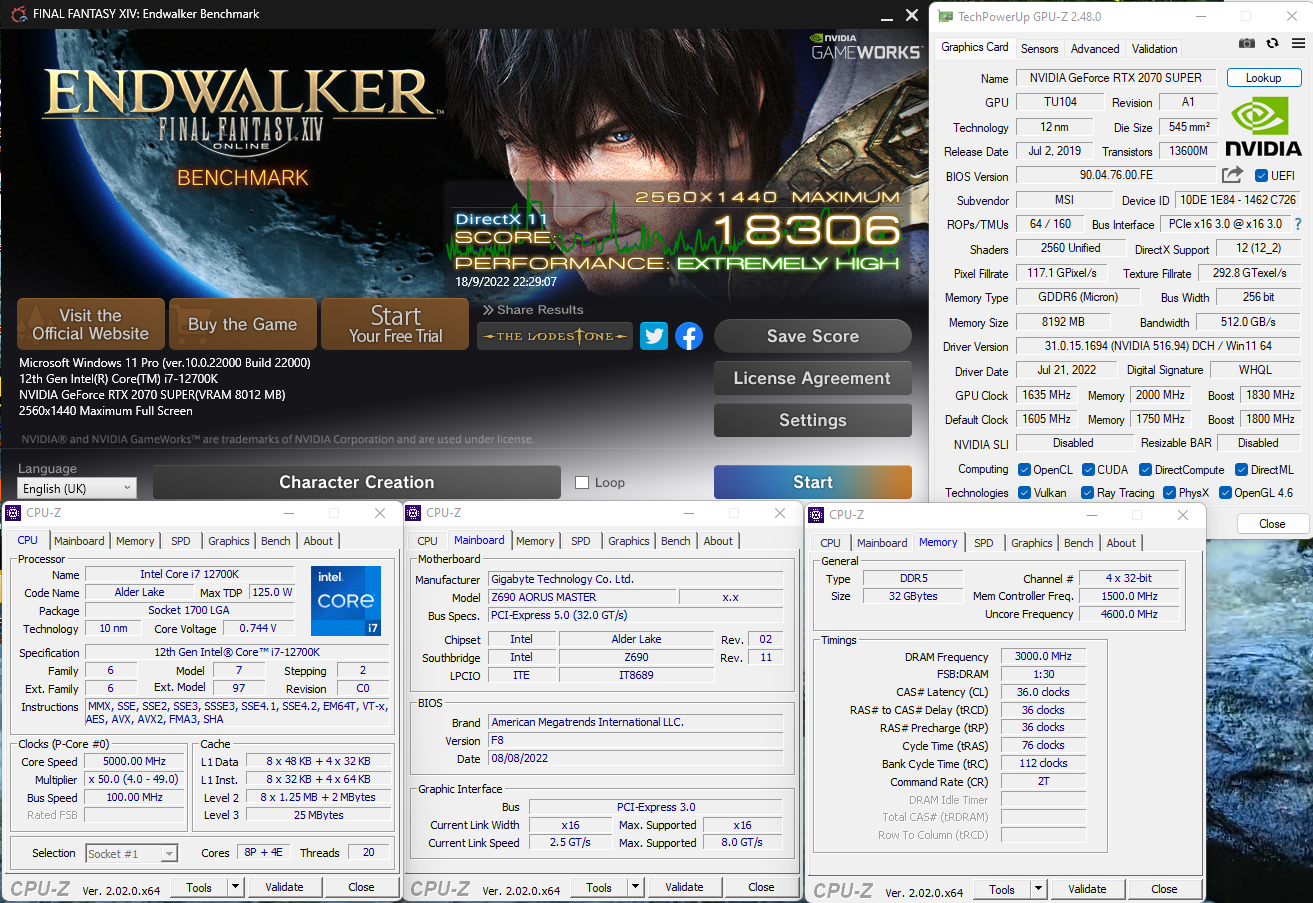Click GPU-Z title bar app icon
The width and height of the screenshot is (1313, 903).
coord(944,16)
